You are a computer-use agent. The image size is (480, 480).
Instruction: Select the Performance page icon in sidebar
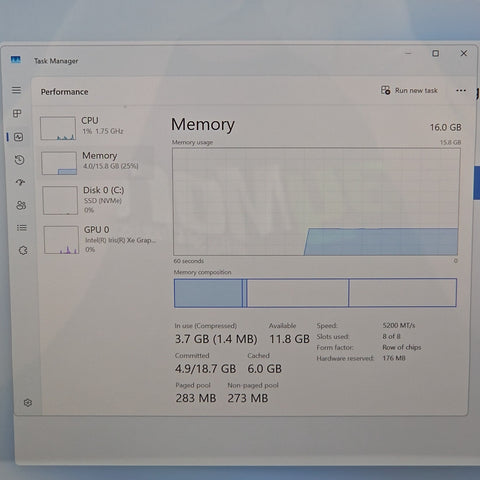pos(18,137)
